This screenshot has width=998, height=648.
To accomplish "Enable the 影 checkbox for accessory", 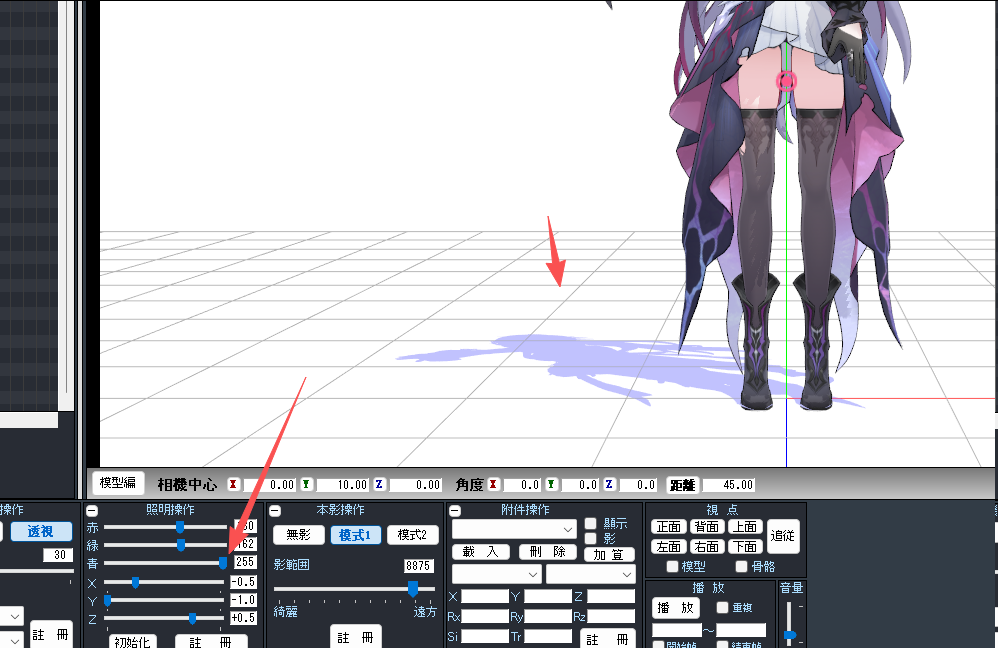I will tap(591, 539).
